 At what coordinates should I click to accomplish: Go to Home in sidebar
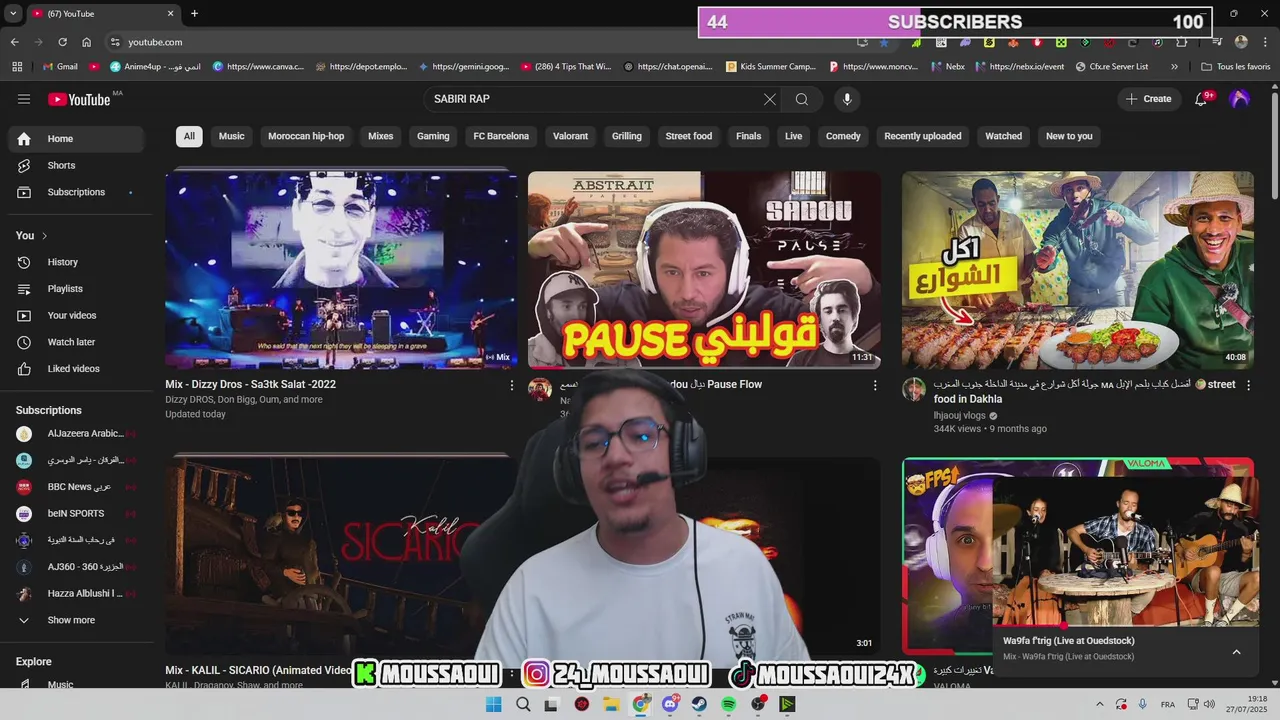point(76,139)
